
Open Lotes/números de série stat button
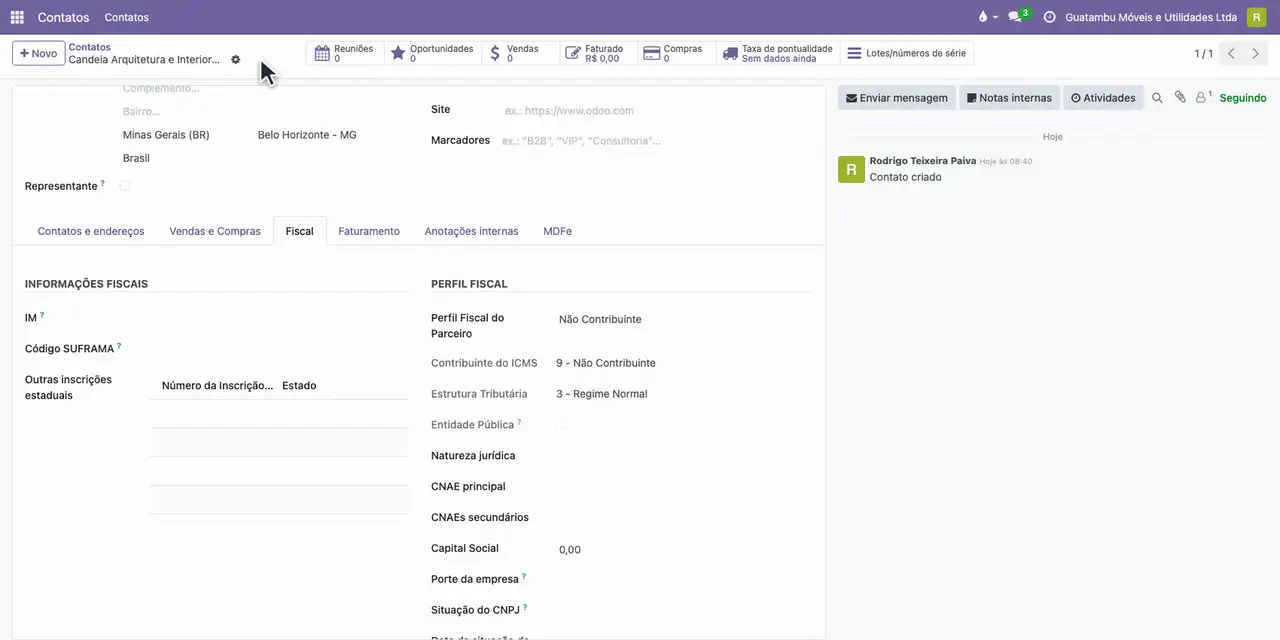(907, 53)
